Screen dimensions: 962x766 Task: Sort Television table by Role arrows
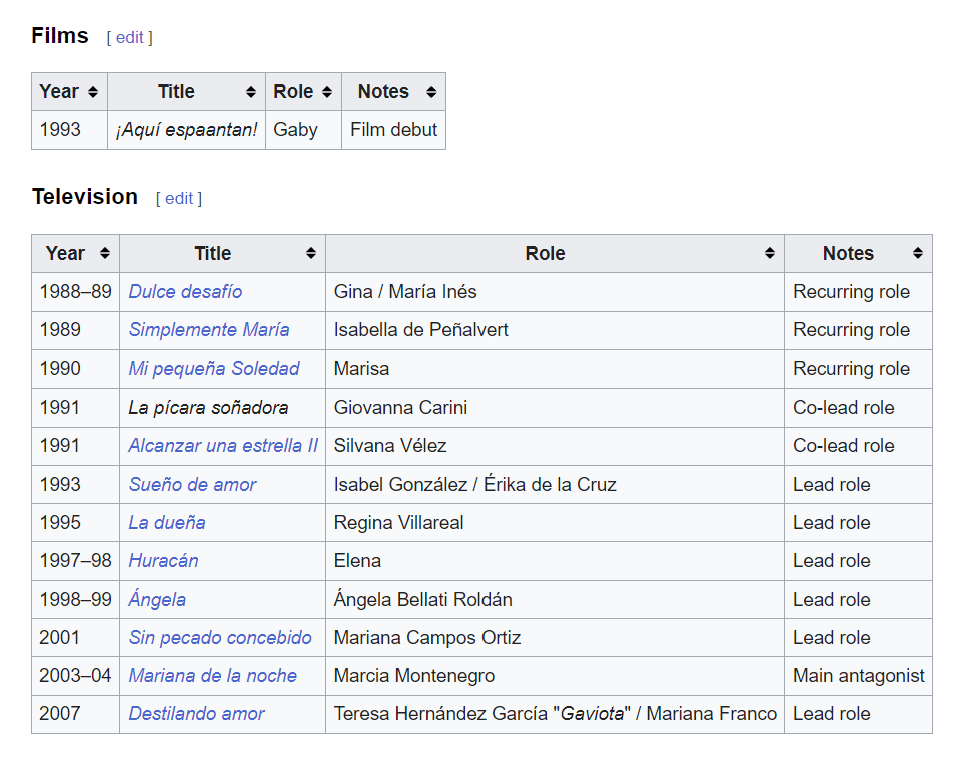[770, 254]
